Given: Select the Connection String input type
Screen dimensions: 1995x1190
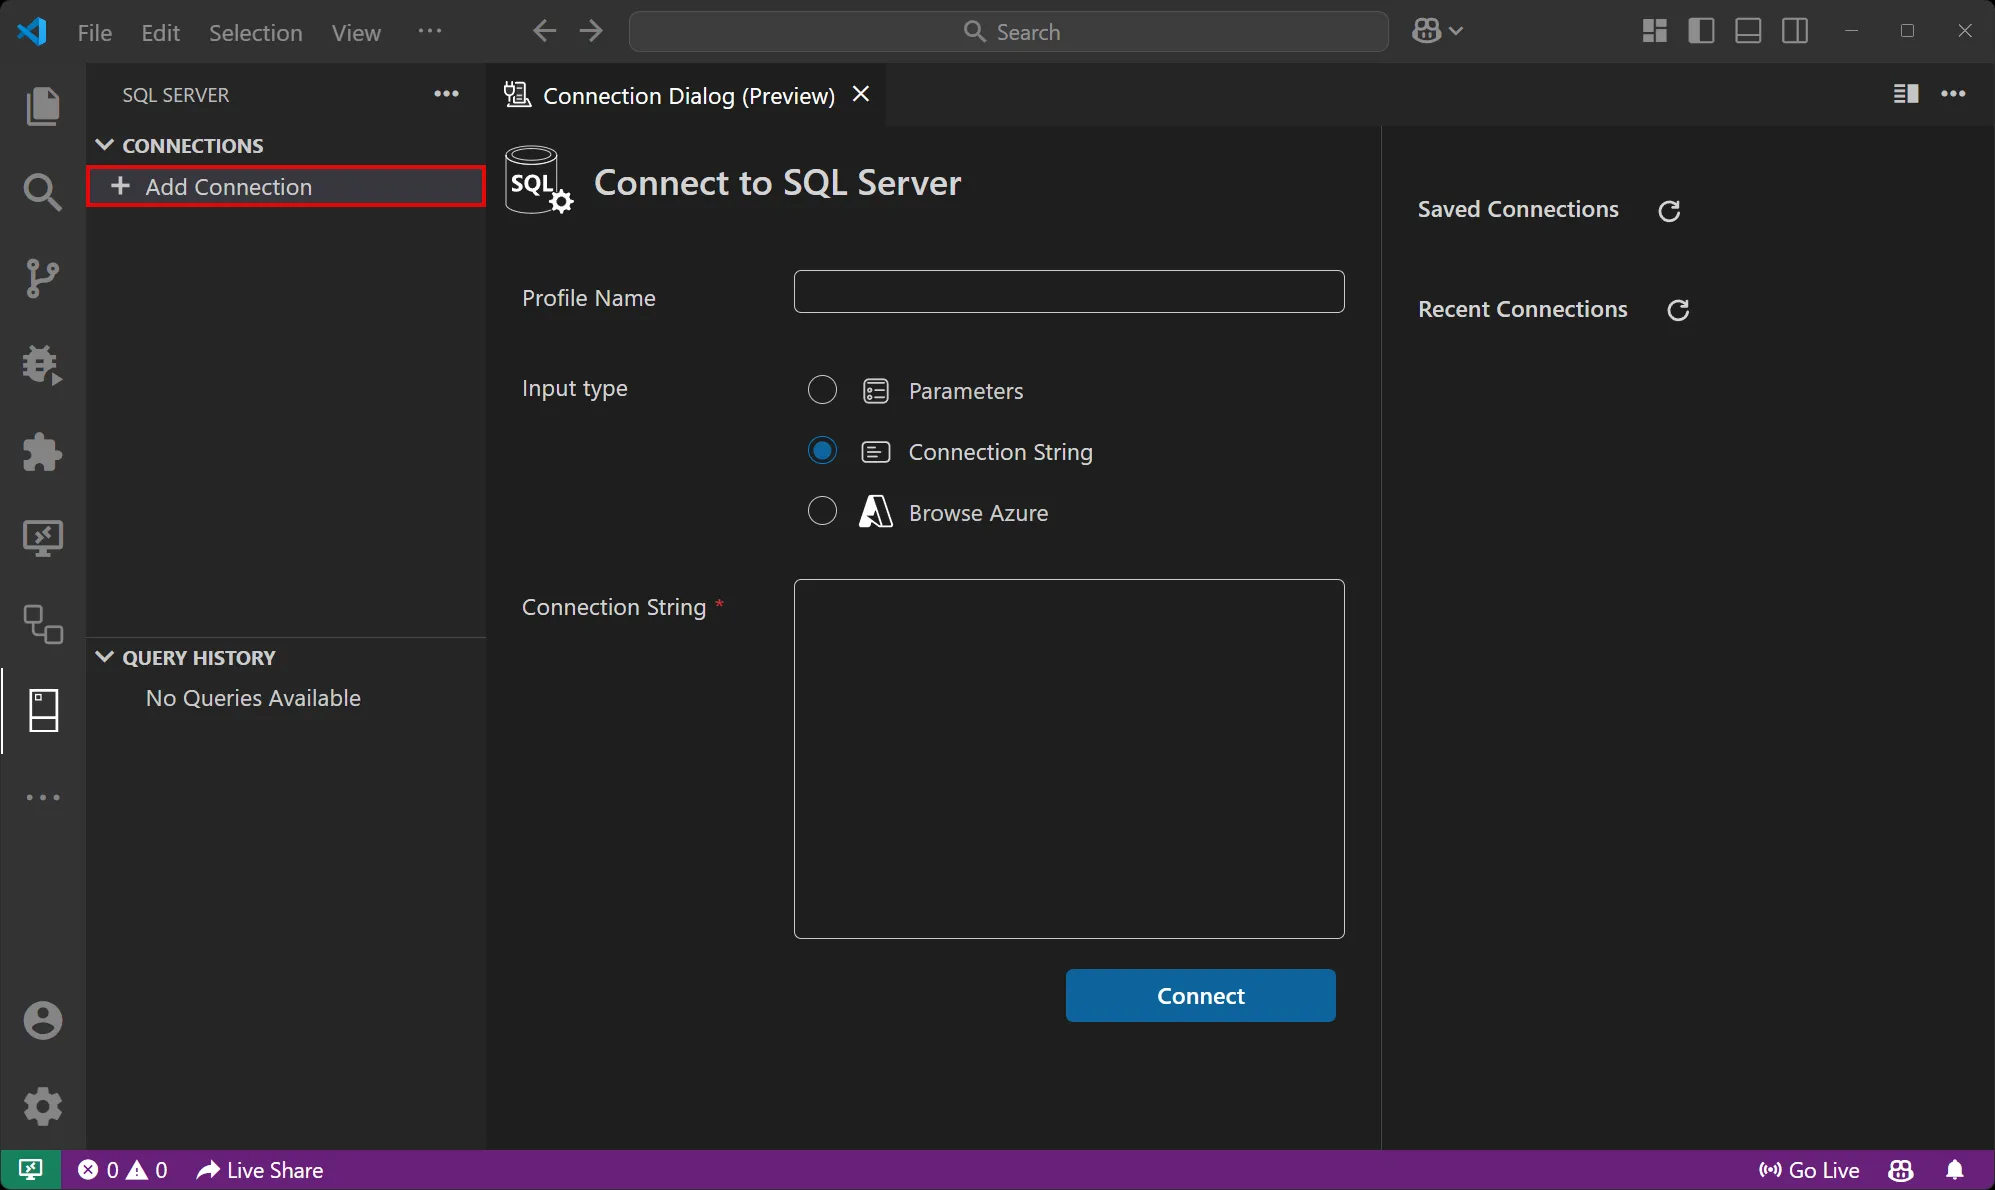Looking at the screenshot, I should (821, 451).
